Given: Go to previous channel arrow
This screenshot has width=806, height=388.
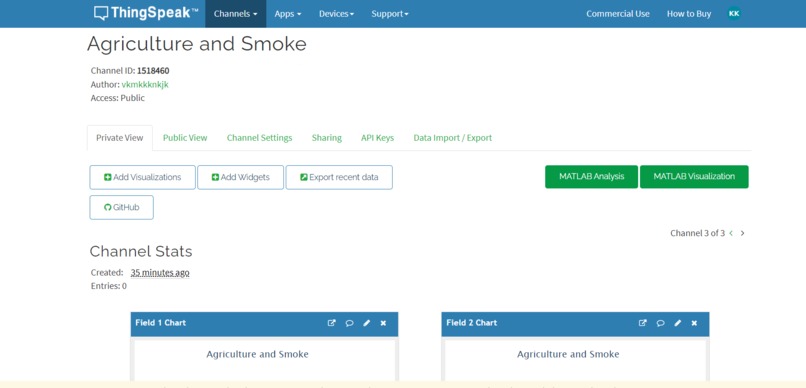Looking at the screenshot, I should click(x=731, y=233).
